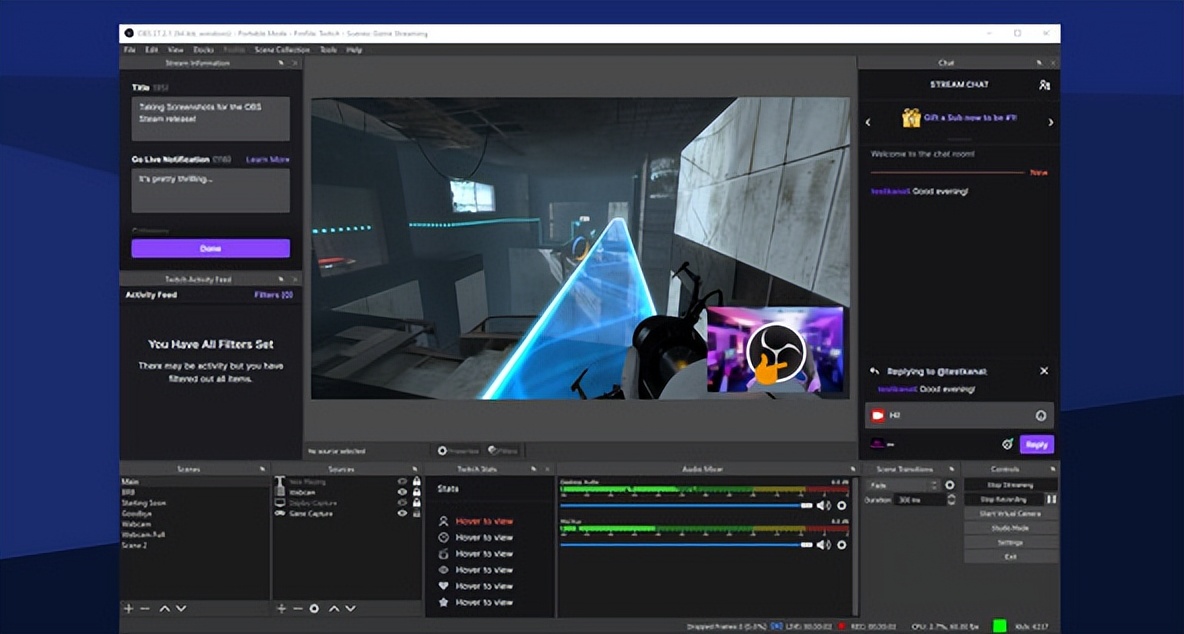Open the Fade transition dropdown

(x=904, y=485)
